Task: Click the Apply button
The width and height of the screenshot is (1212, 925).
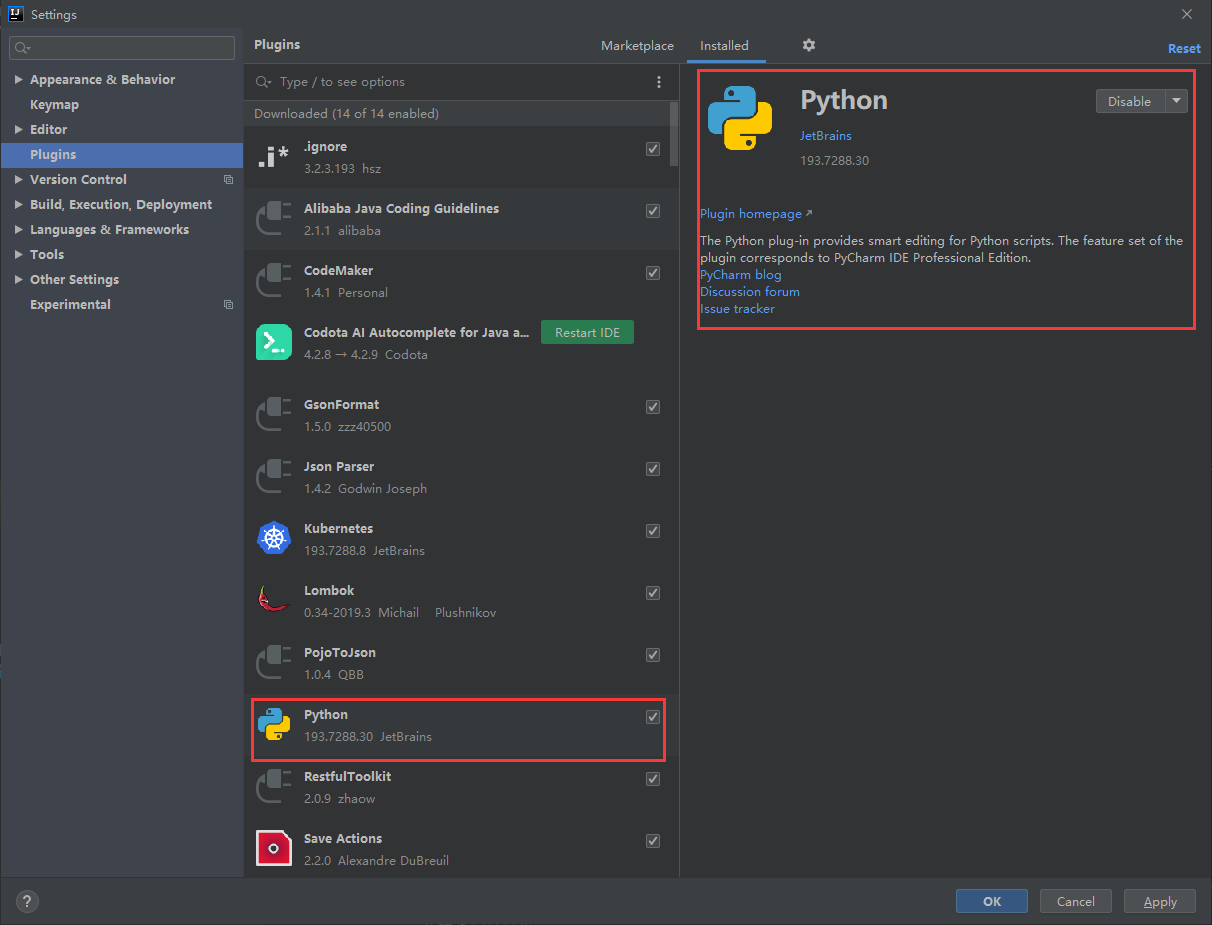Action: tap(1160, 901)
